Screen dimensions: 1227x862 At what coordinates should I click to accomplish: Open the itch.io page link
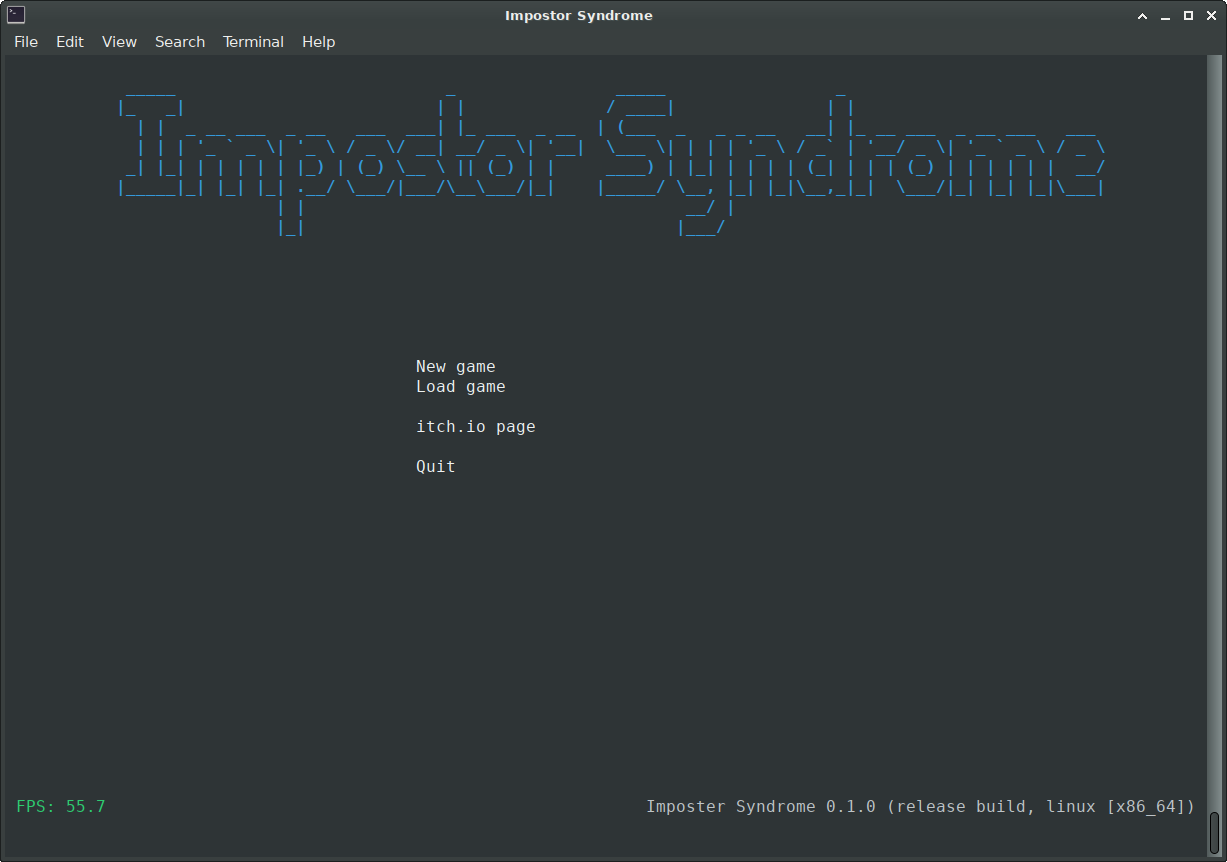pyautogui.click(x=476, y=427)
